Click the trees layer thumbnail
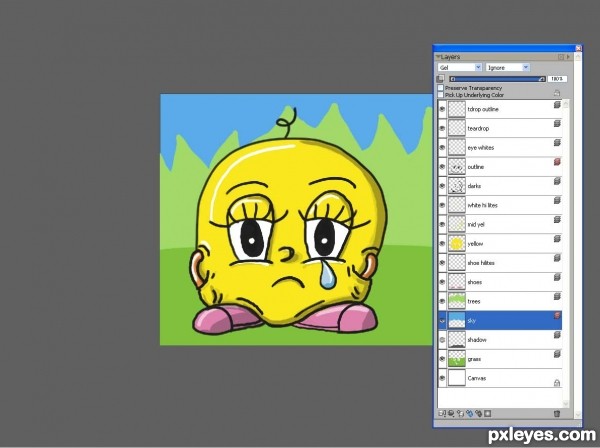Viewport: 600px width, 448px height. (457, 301)
